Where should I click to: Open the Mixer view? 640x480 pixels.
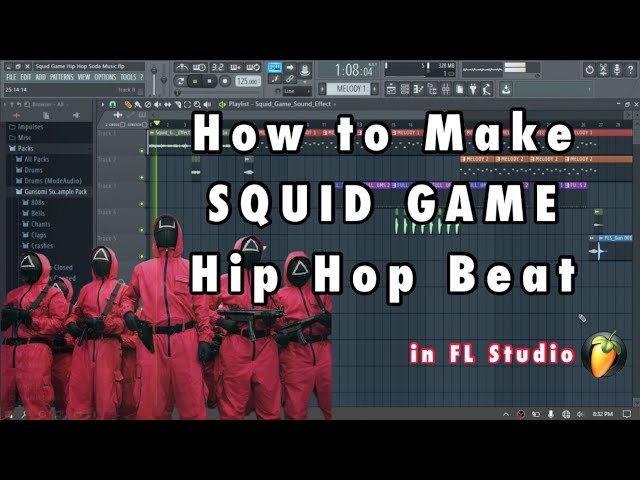pos(446,89)
